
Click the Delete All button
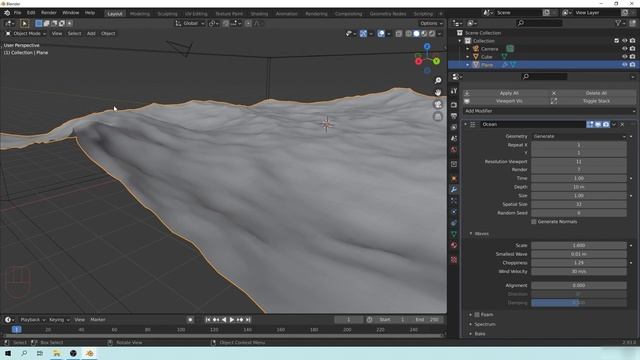pos(593,93)
